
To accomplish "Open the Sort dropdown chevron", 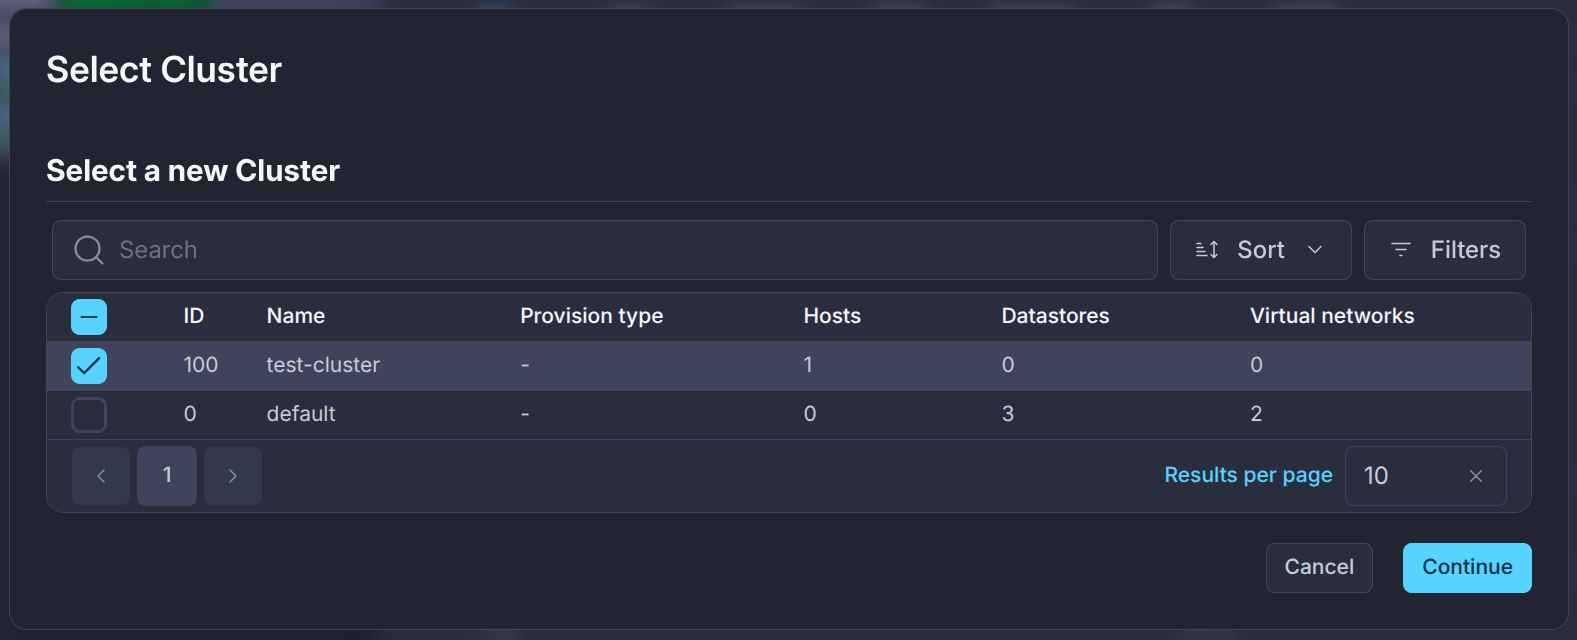I will pos(1315,250).
